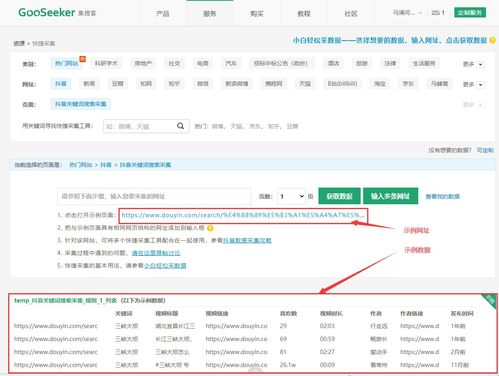Click the magnifier search icon
Screen dimensions: 499x376
point(180,126)
